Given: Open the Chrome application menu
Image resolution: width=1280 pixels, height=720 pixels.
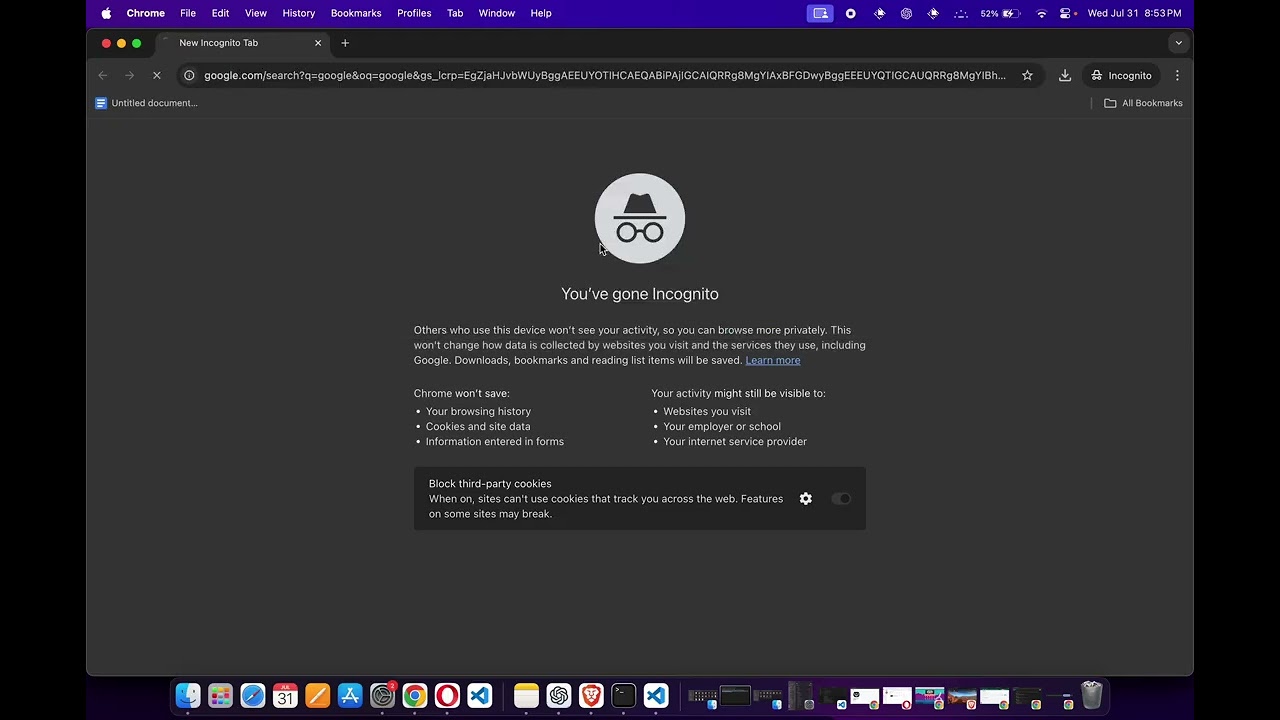Looking at the screenshot, I should pyautogui.click(x=145, y=13).
